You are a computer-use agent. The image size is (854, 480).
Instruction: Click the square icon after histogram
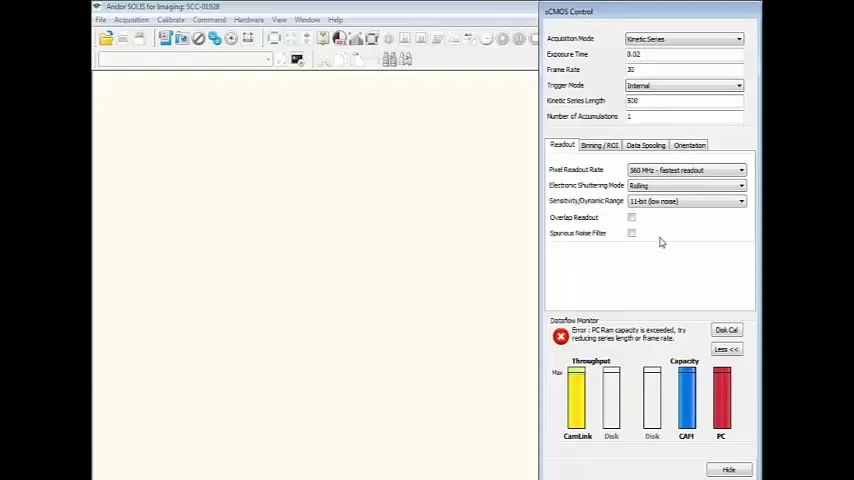(373, 38)
